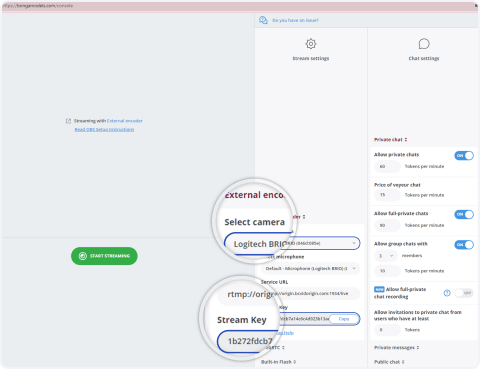Copy the Stream Key
Screen dimensions: 480x369
[344, 319]
